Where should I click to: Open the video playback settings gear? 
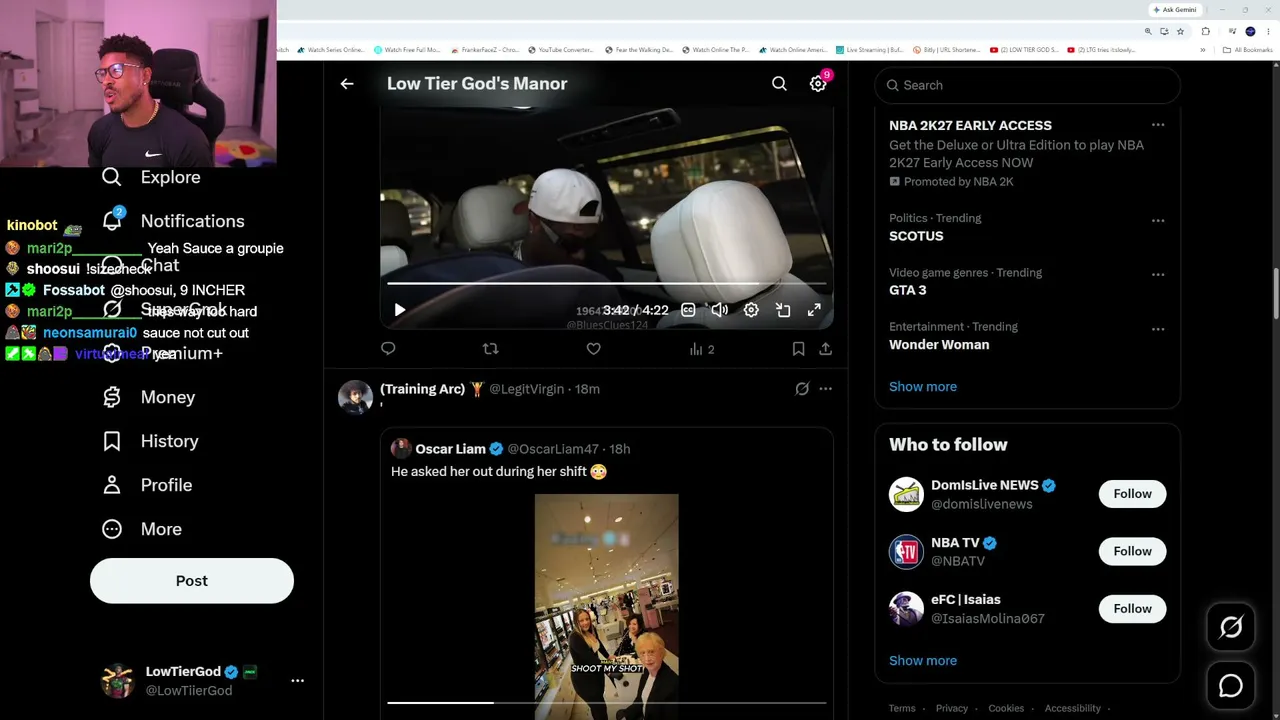pos(751,310)
